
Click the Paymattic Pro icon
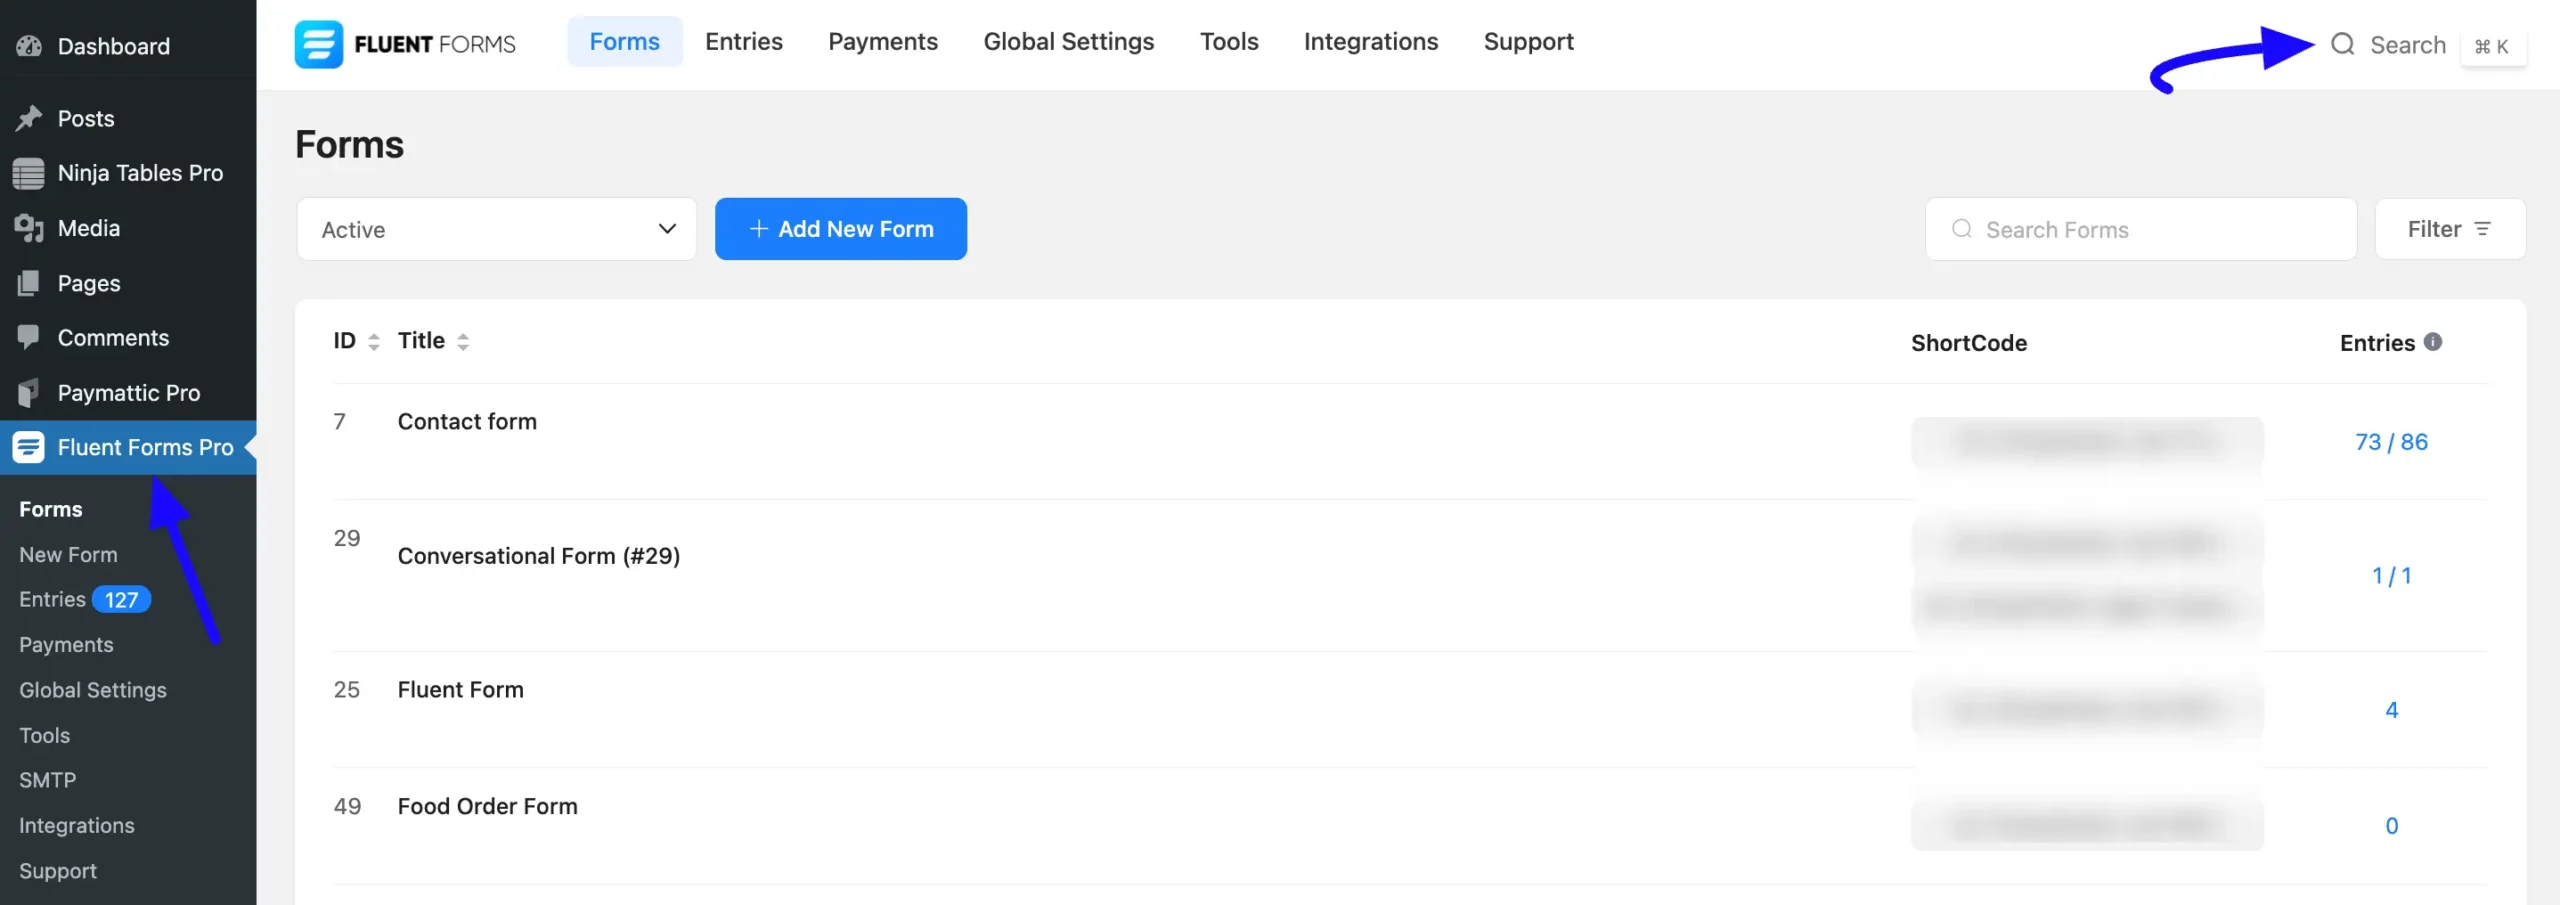click(29, 393)
